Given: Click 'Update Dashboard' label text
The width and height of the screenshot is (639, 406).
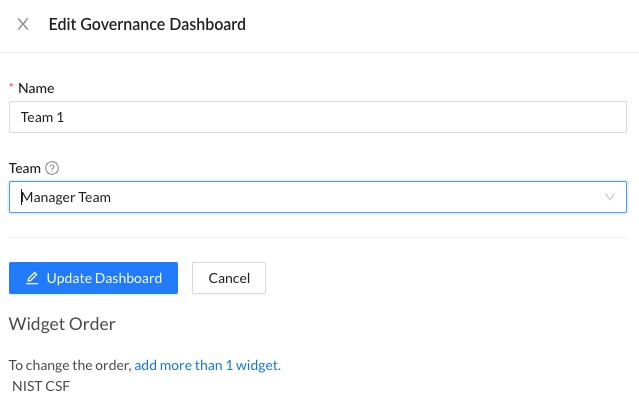Looking at the screenshot, I should [104, 278].
